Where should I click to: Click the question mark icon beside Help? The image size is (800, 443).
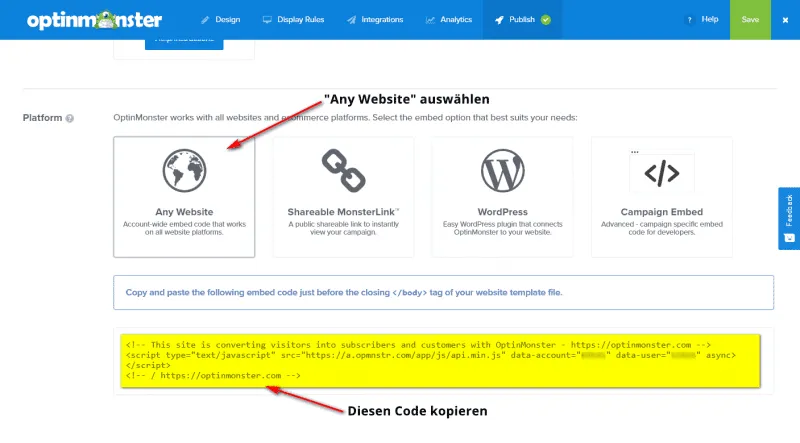click(689, 20)
